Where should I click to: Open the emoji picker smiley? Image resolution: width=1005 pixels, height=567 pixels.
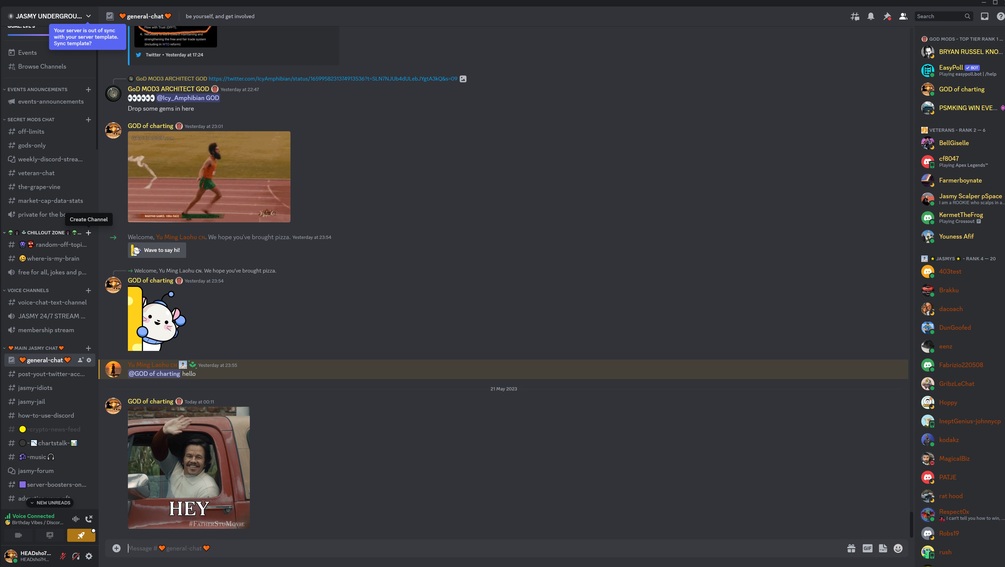(898, 548)
